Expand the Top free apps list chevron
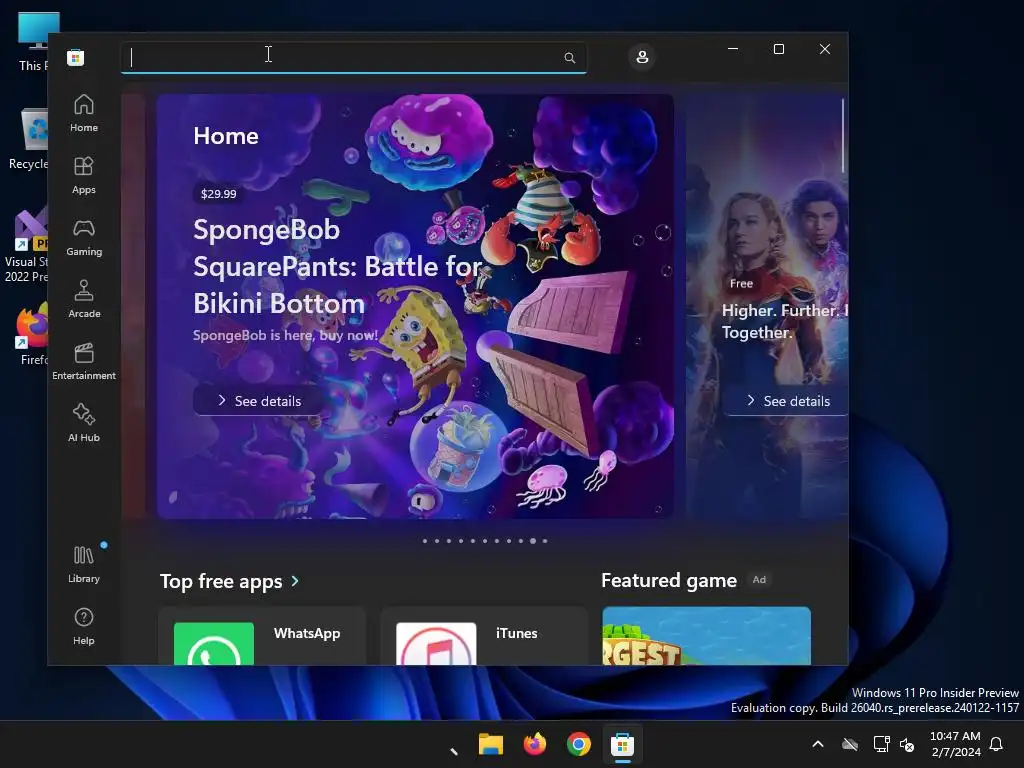 [x=295, y=581]
